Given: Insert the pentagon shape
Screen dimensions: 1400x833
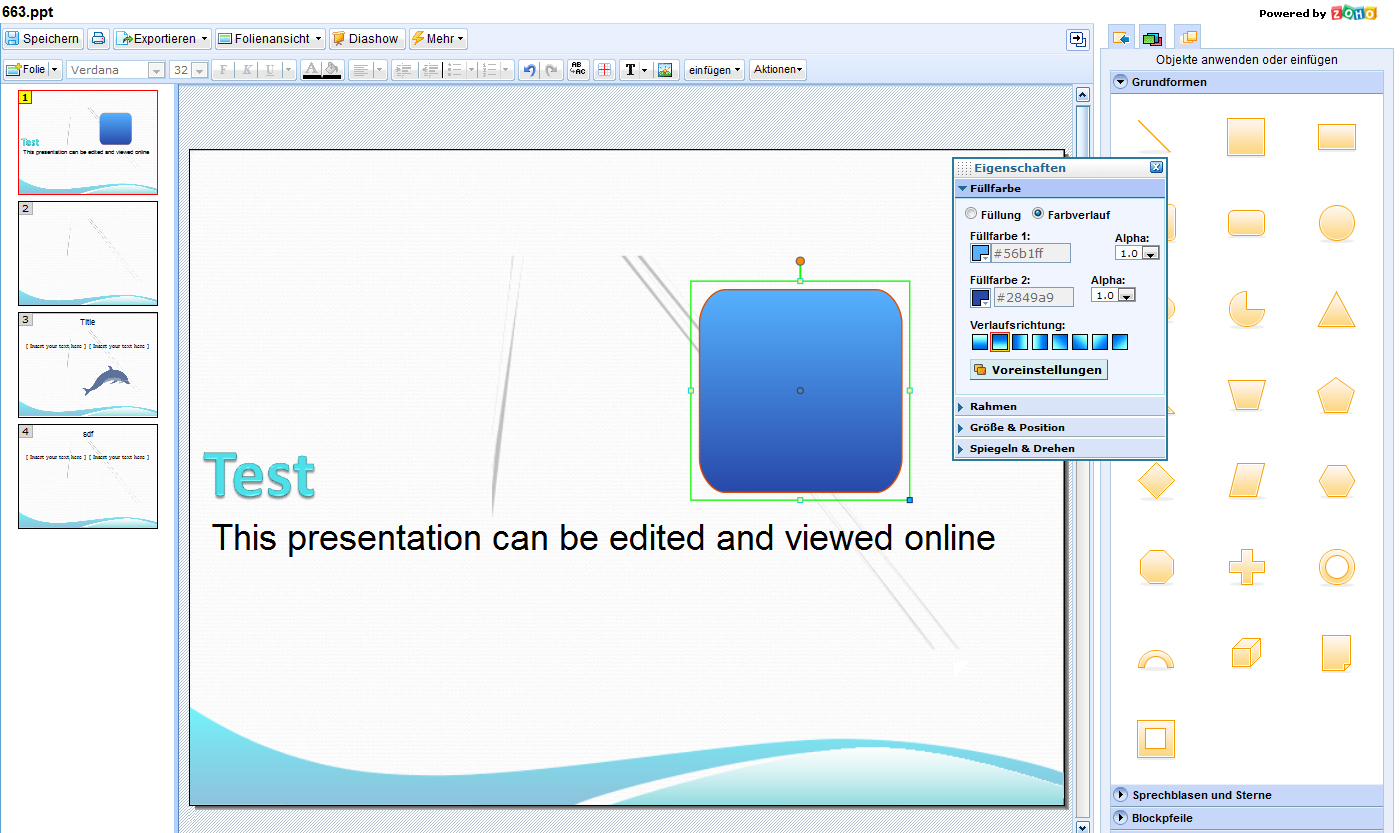Looking at the screenshot, I should (x=1337, y=396).
